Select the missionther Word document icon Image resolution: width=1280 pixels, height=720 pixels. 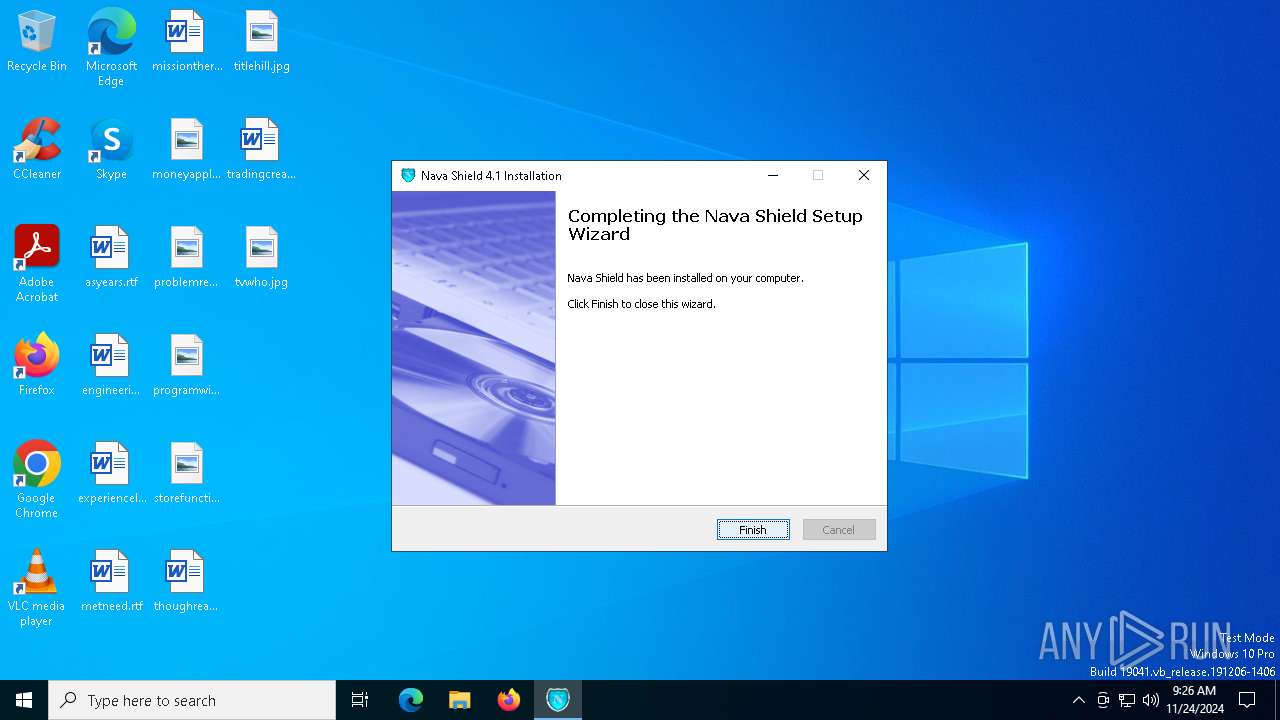pyautogui.click(x=186, y=42)
